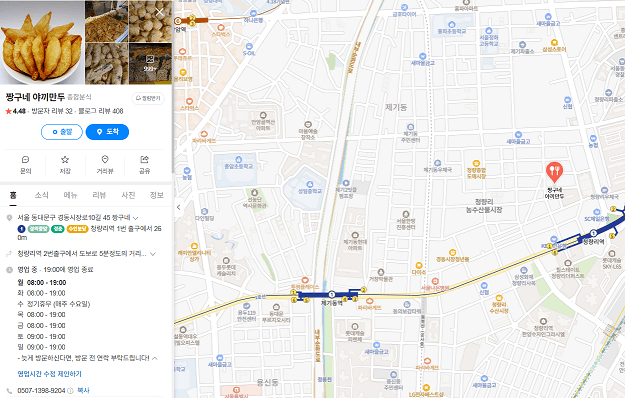The width and height of the screenshot is (625, 398).
Task: Set as destination with 도착 button
Action: coord(107,132)
